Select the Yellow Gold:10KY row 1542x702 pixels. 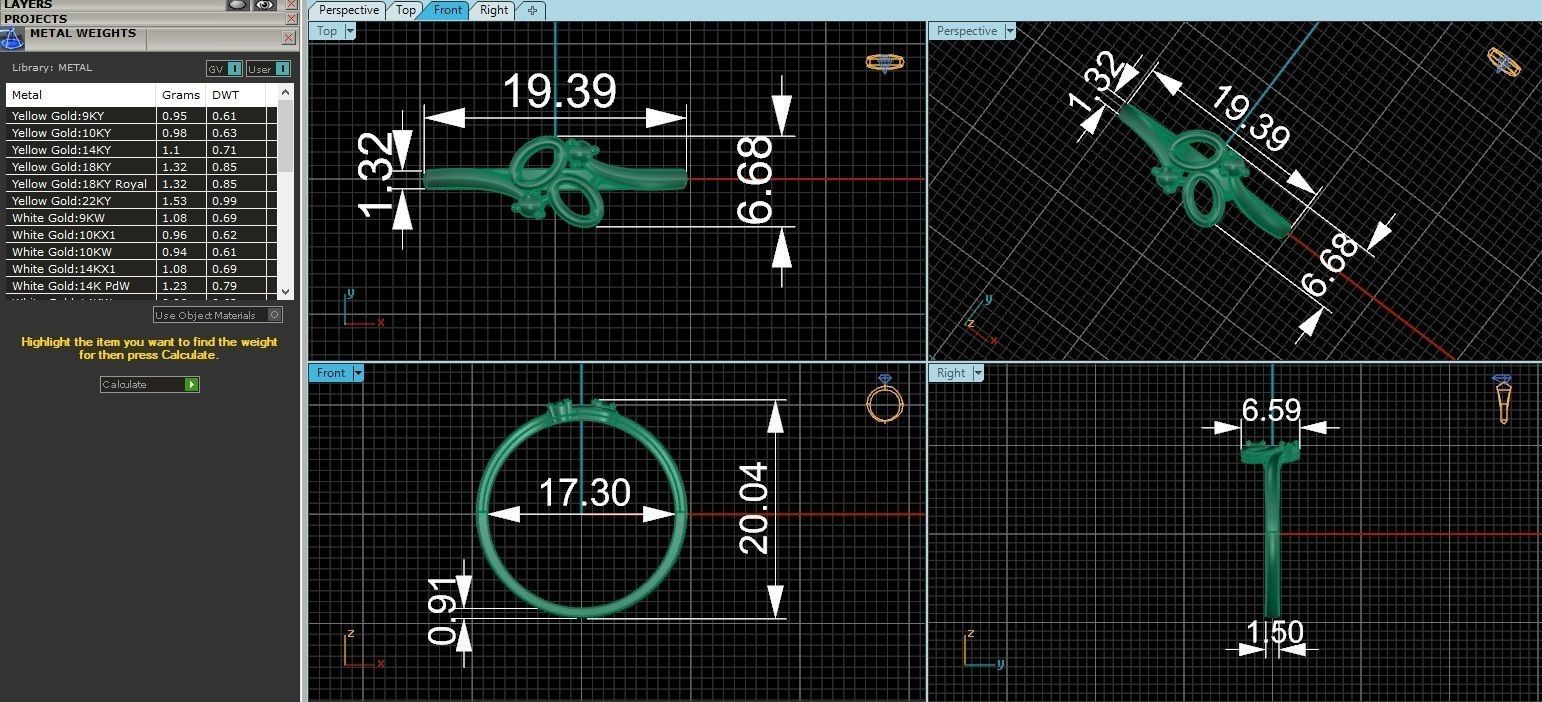(141, 133)
